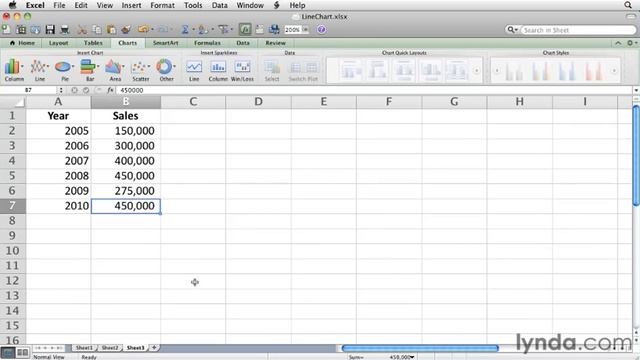640x360 pixels.
Task: Select column C header
Action: click(193, 102)
